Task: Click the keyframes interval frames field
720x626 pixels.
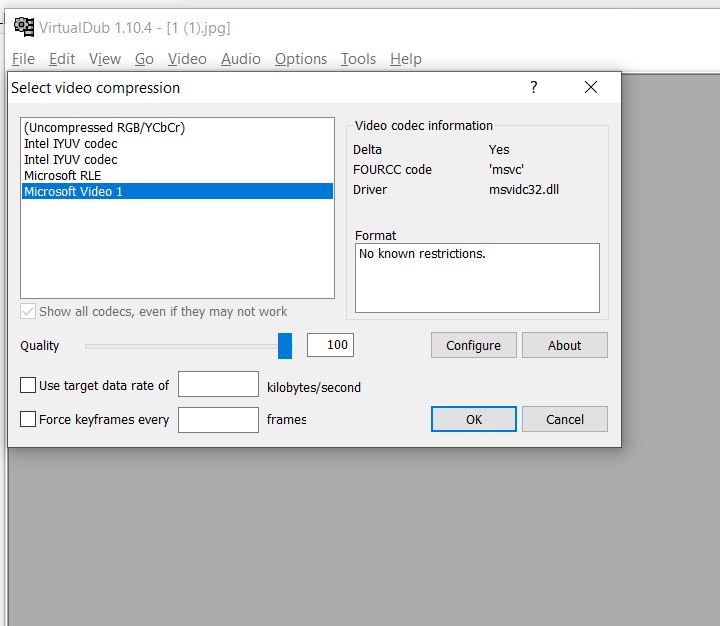Action: click(x=218, y=420)
